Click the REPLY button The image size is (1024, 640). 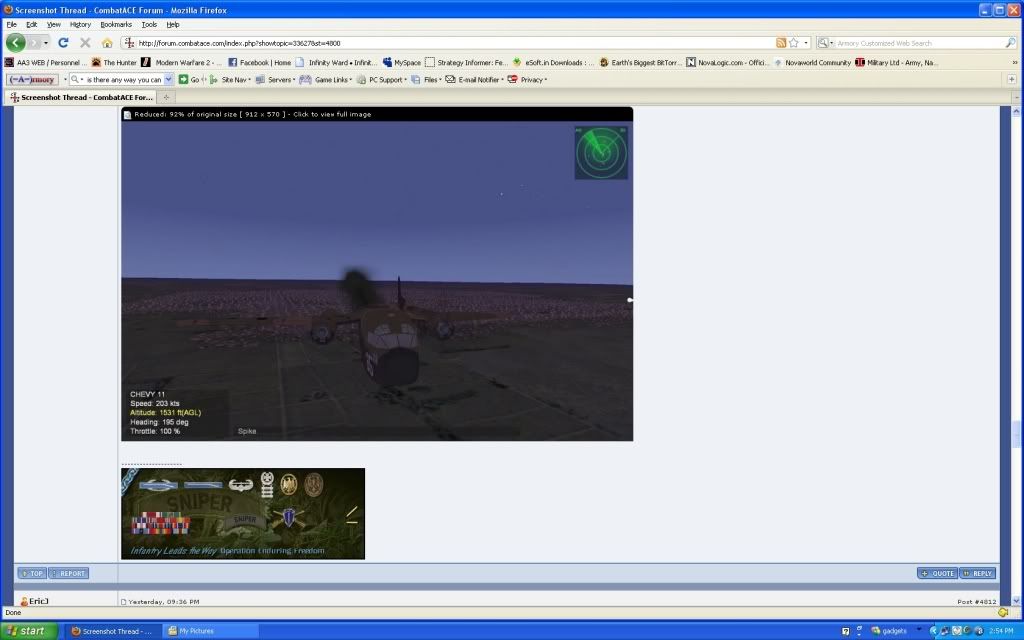click(x=978, y=573)
